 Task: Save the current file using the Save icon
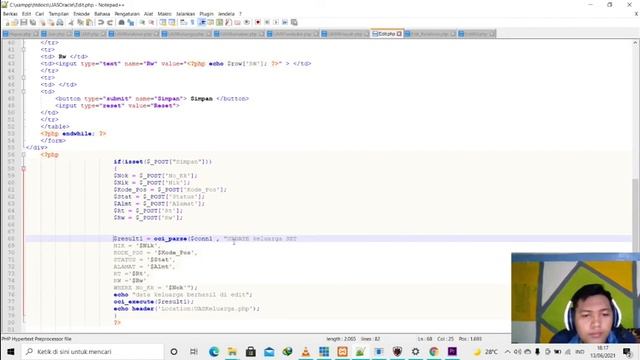[x=24, y=22]
